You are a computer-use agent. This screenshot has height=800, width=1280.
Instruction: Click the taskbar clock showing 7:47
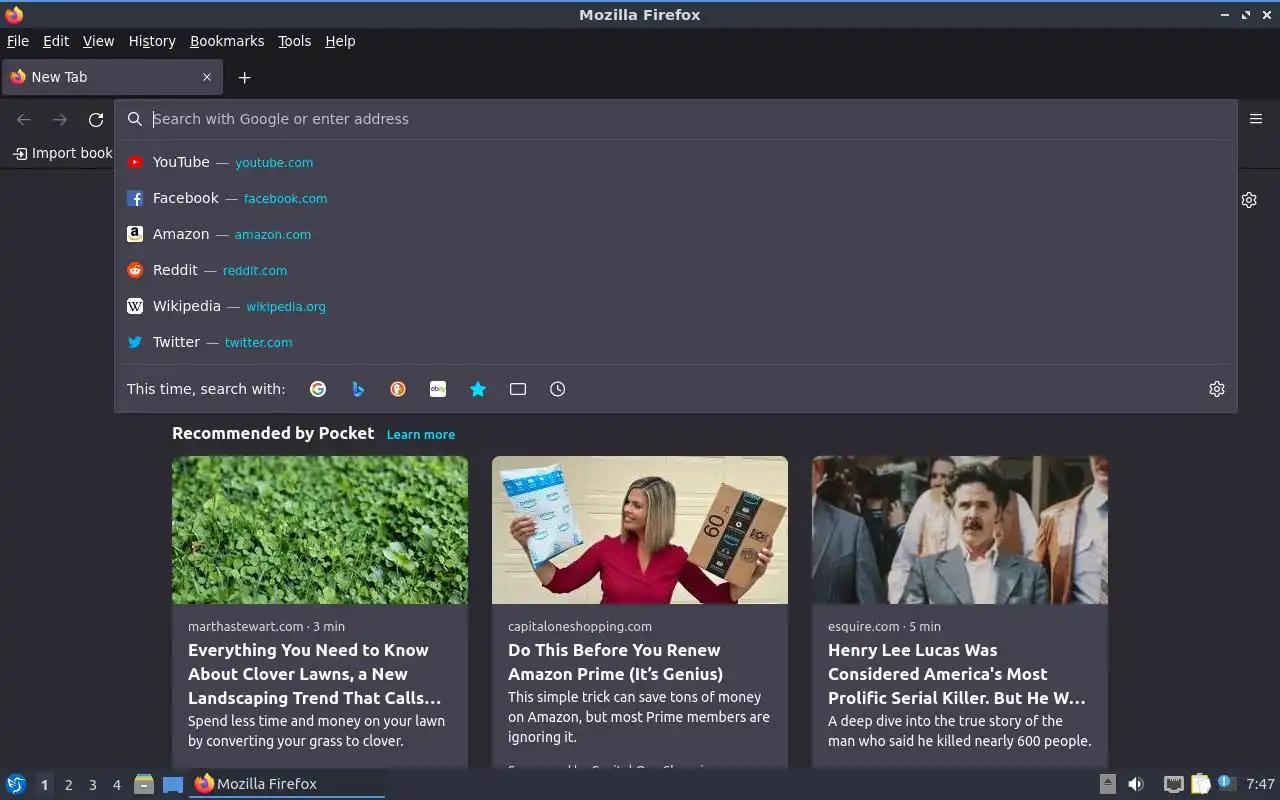click(1260, 784)
